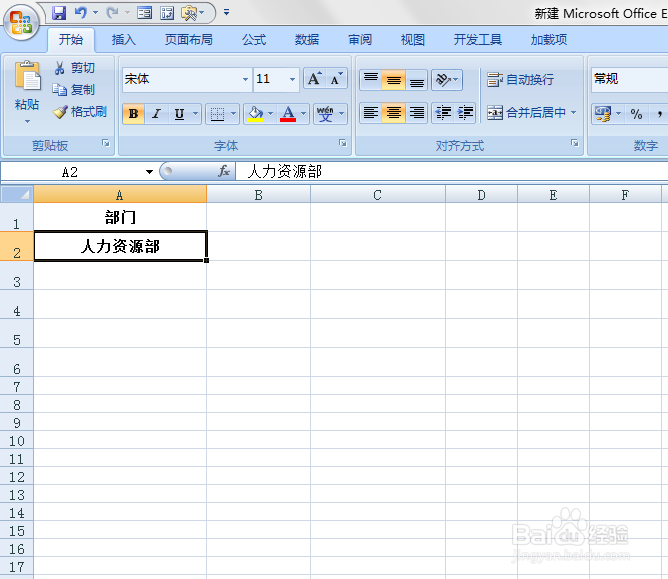Screen dimensions: 668x579
Task: Switch to the 公式 tab
Action: (x=254, y=40)
